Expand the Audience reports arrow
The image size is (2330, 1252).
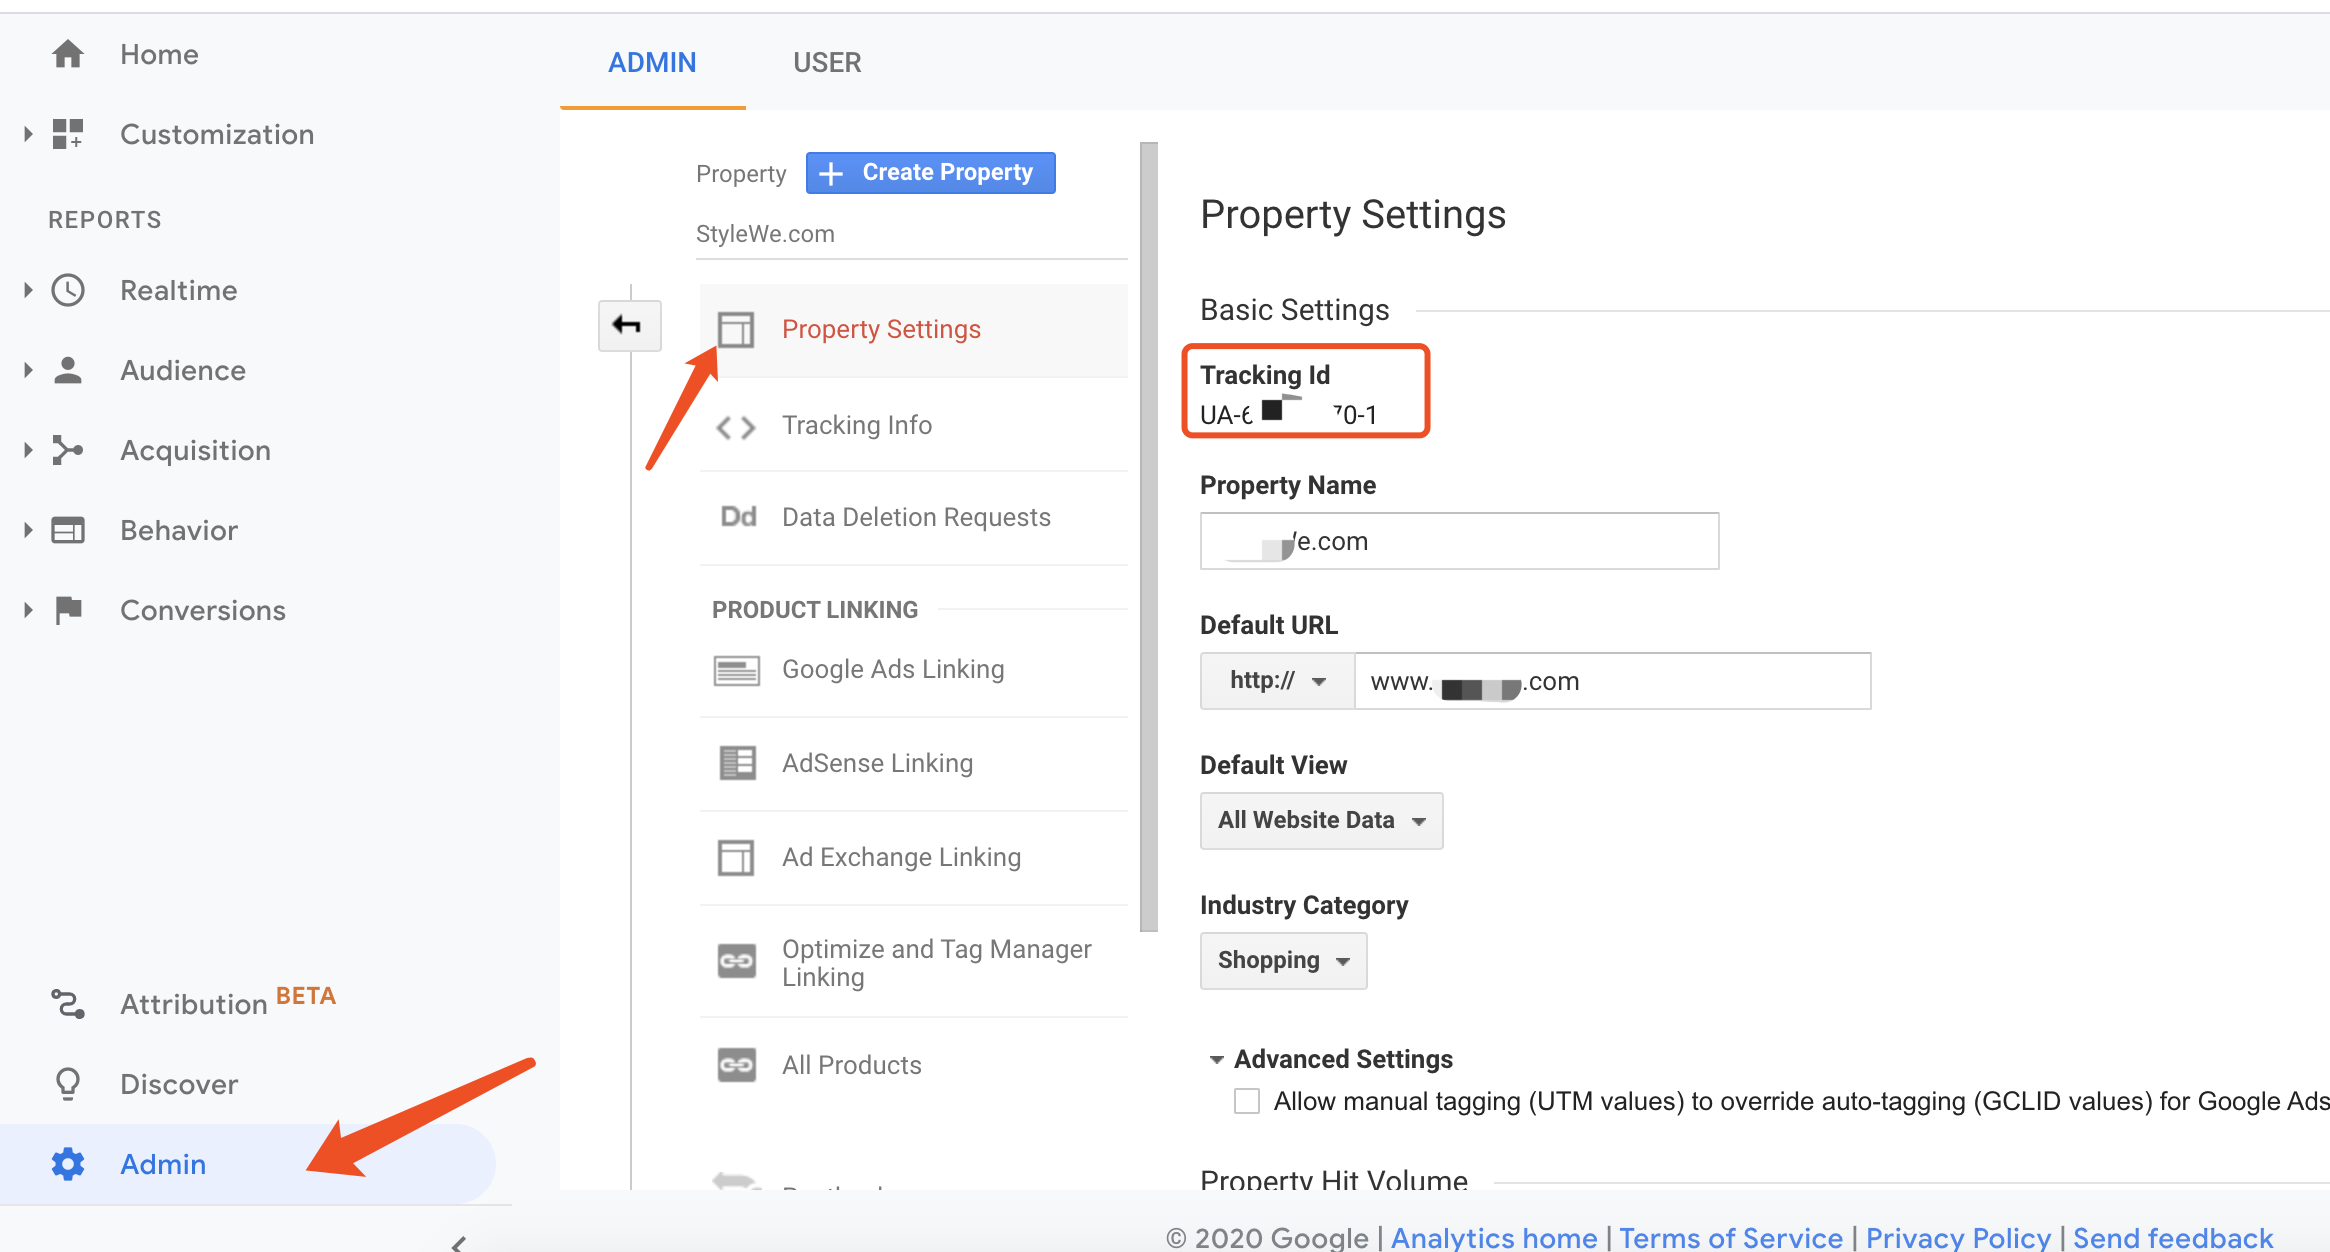click(28, 370)
